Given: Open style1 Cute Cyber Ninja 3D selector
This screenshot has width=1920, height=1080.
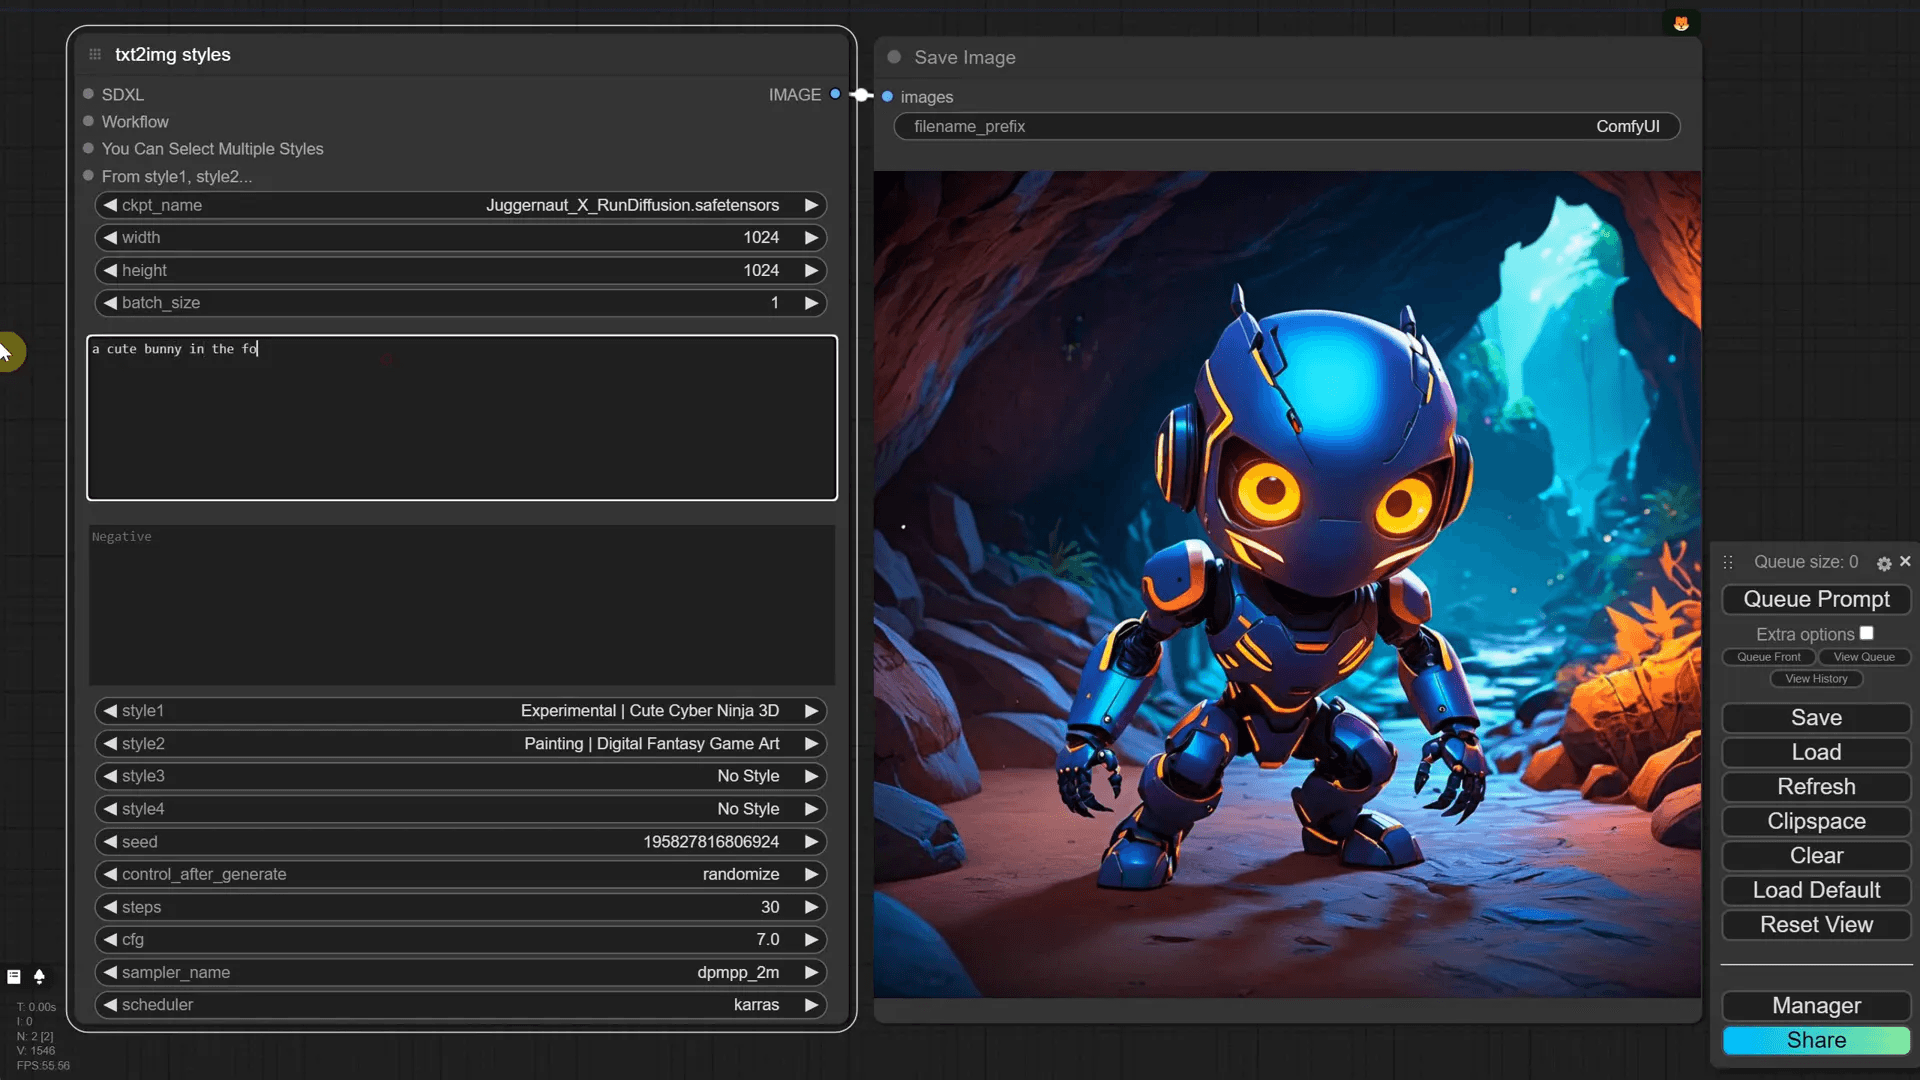Looking at the screenshot, I should point(460,711).
